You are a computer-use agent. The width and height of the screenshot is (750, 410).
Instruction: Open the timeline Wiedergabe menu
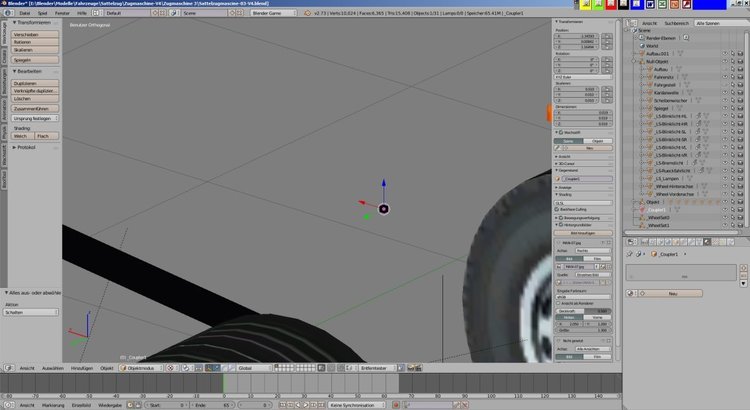click(x=110, y=405)
